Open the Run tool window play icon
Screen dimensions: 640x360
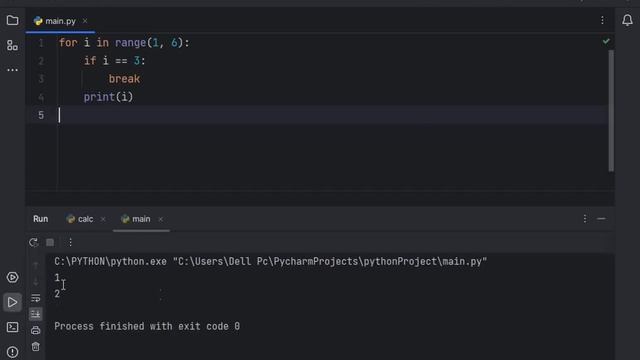point(12,302)
